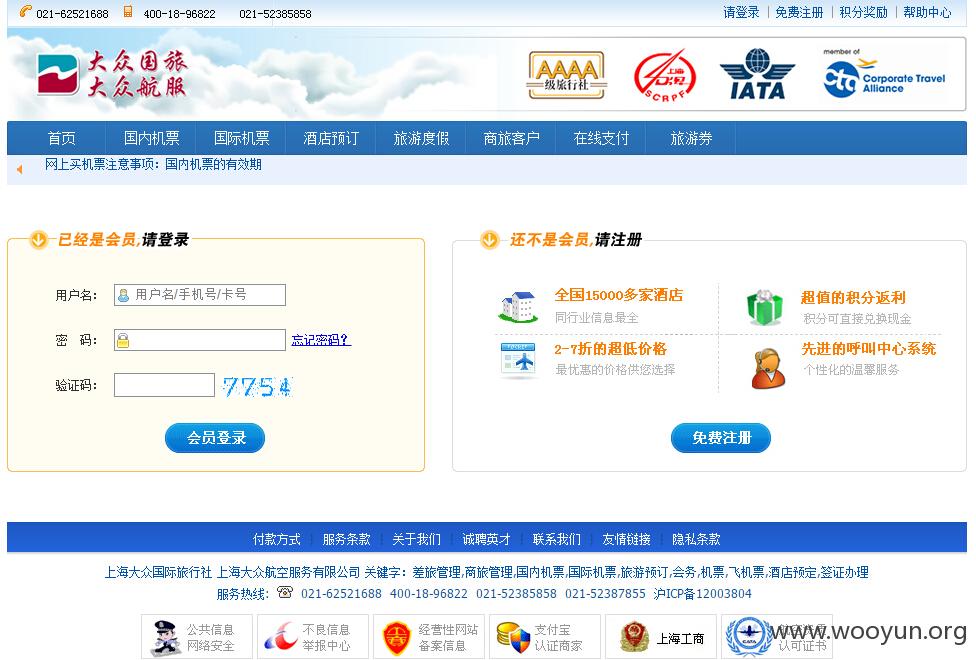
Task: Click the 忘记密码? link
Action: click(x=321, y=340)
